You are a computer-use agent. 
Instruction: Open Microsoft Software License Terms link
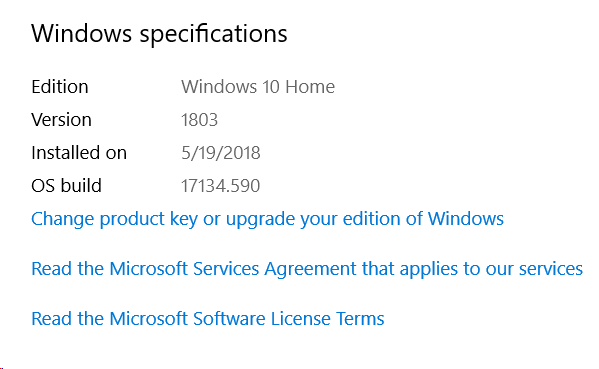click(208, 319)
